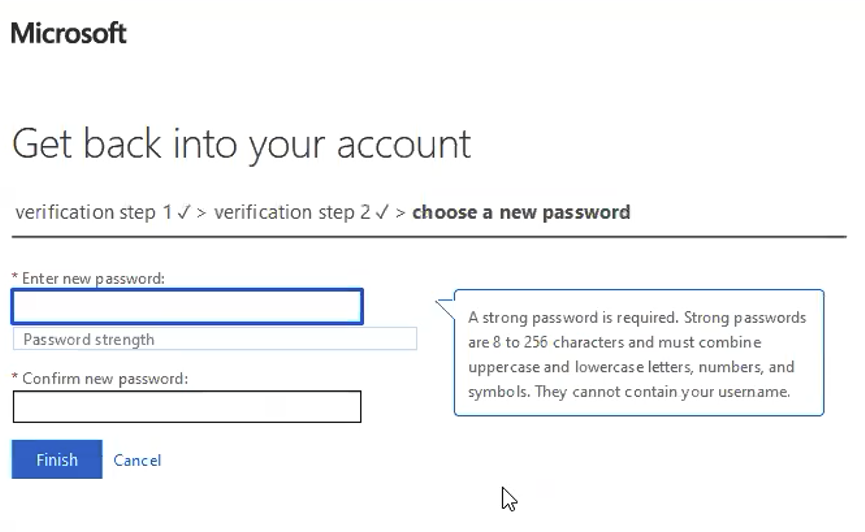This screenshot has width=865, height=532.
Task: Click the Confirm new password label
Action: tap(105, 379)
